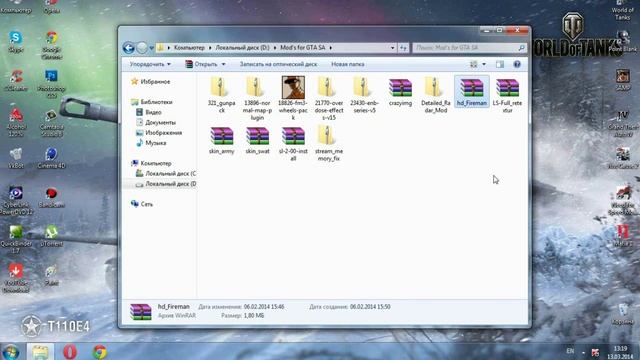Image resolution: width=640 pixels, height=360 pixels.
Task: Open the Cinema 4D desktop shortcut
Action: click(51, 158)
